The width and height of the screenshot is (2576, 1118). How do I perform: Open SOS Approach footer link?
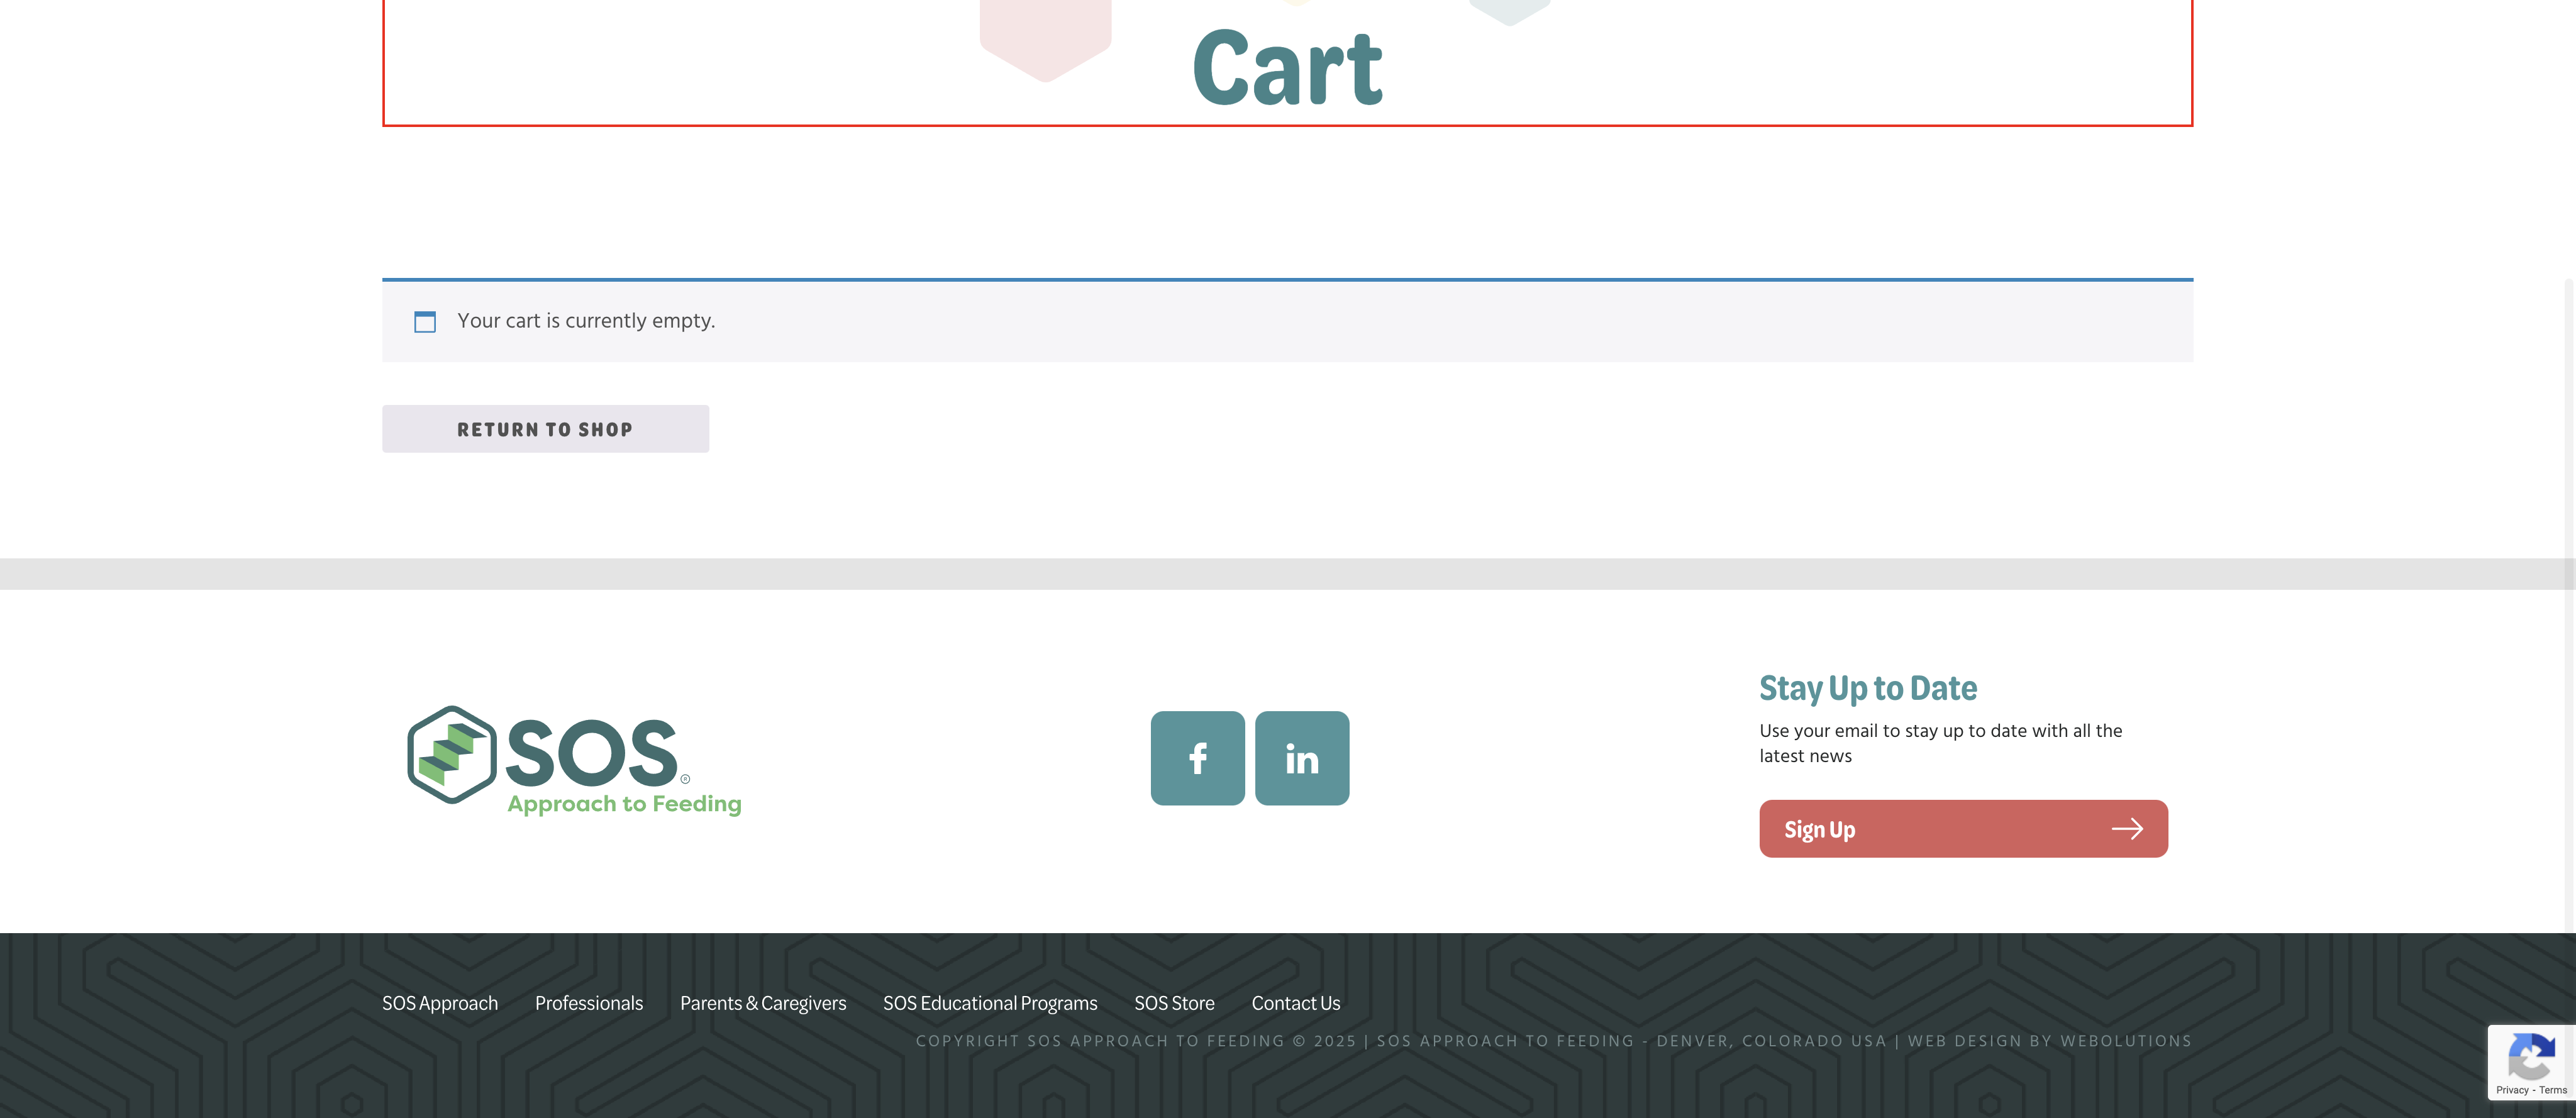439,1003
